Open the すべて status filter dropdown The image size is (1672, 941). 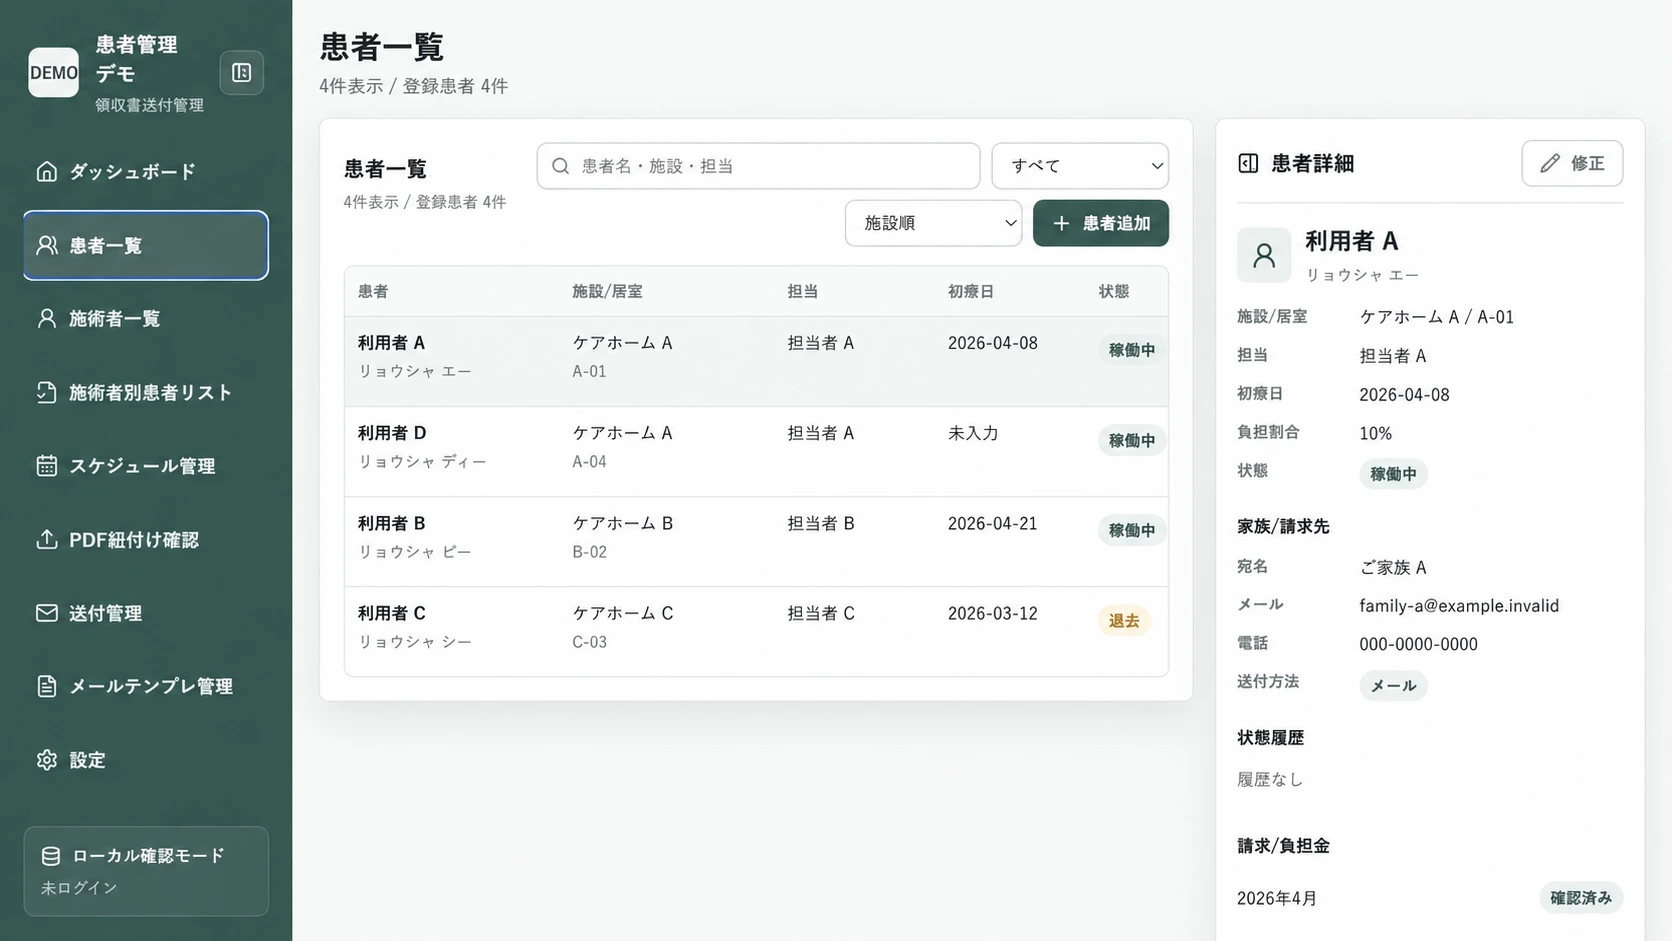1080,166
